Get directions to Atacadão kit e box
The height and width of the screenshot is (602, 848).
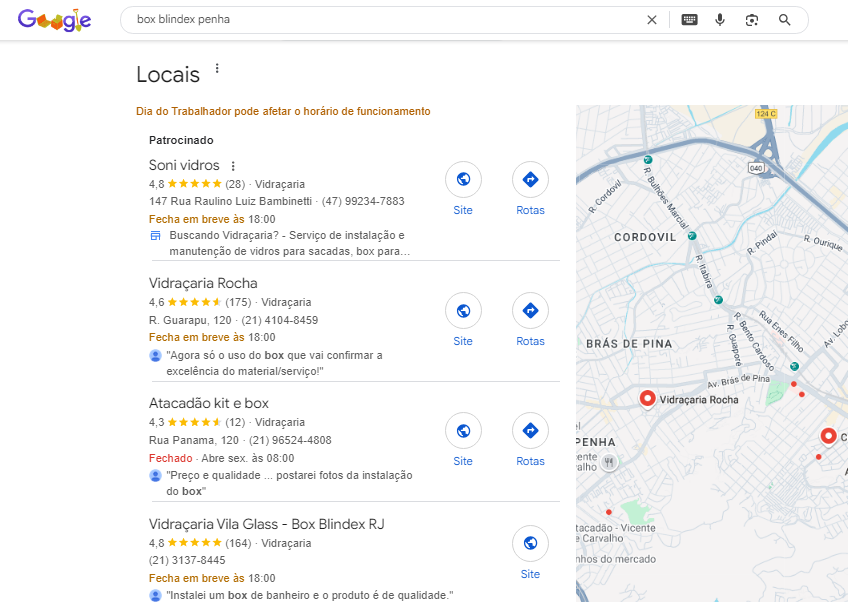[530, 431]
